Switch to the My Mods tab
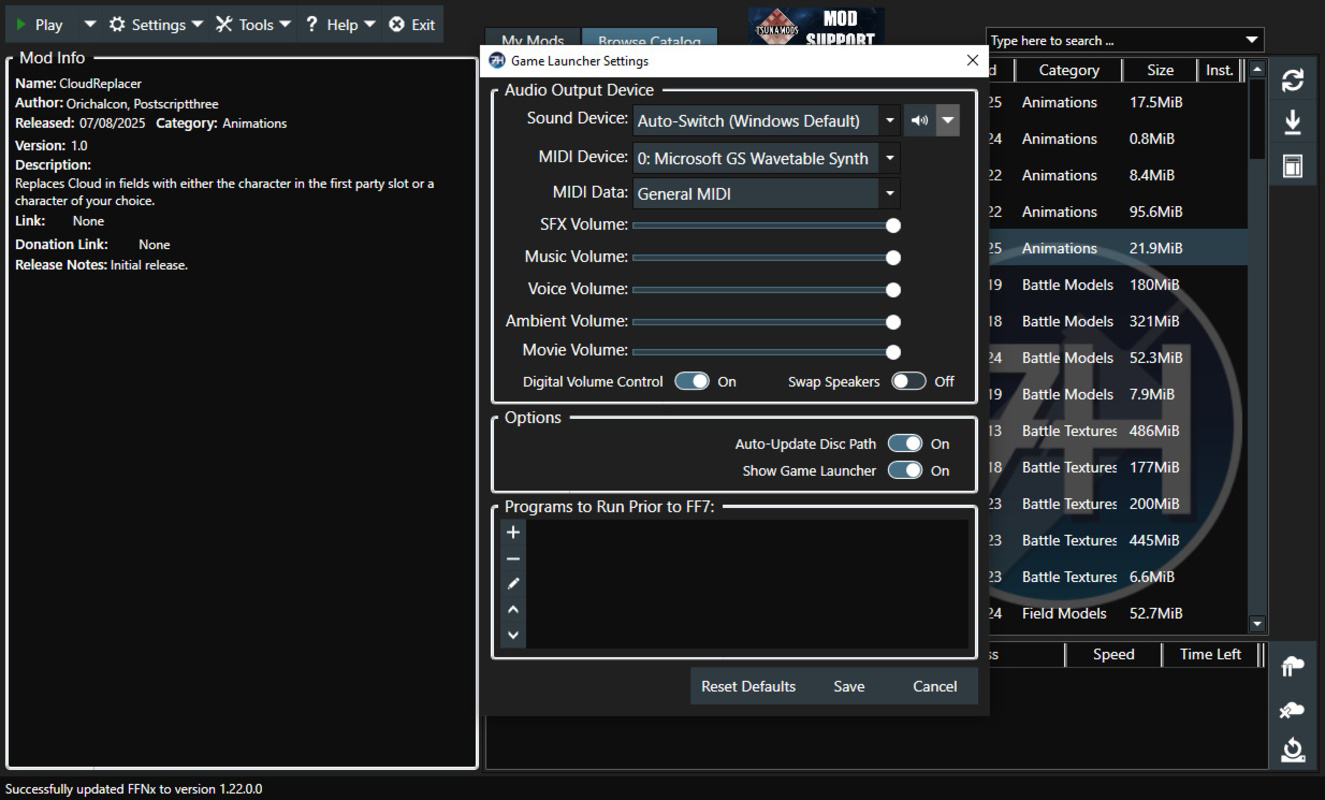1325x800 pixels. point(533,40)
